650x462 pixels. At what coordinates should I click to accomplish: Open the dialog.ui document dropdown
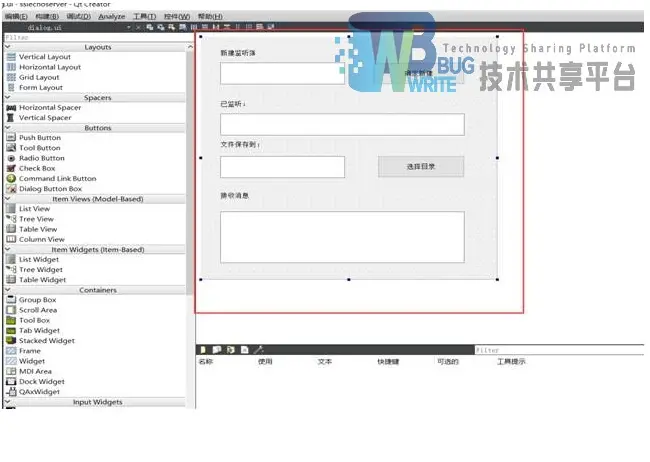click(129, 27)
